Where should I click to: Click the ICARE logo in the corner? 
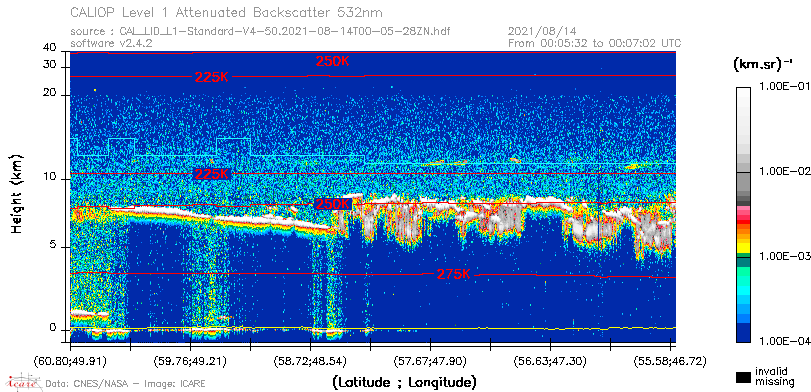point(23,382)
